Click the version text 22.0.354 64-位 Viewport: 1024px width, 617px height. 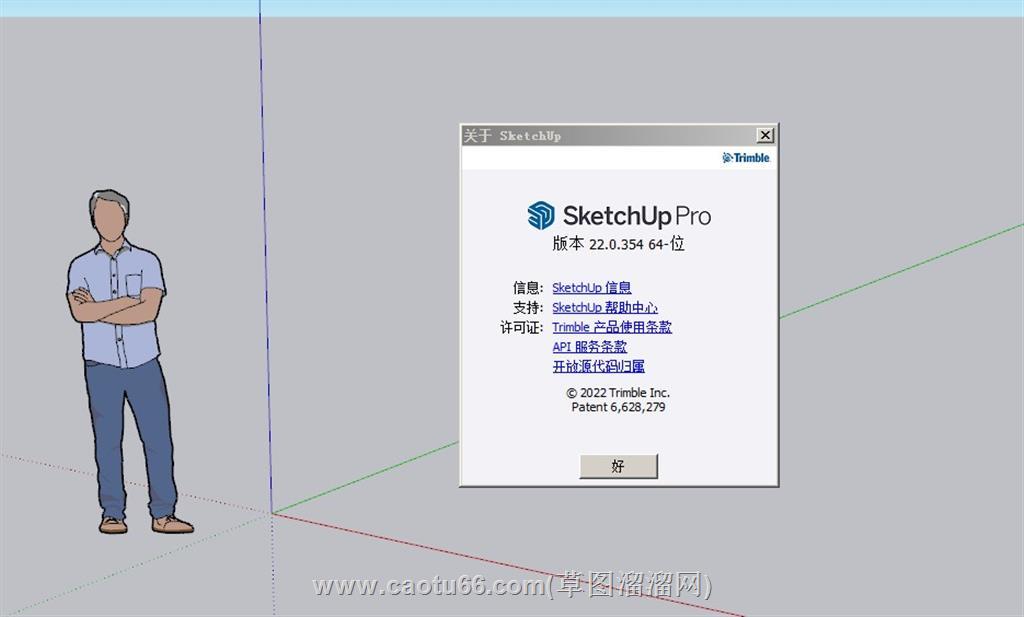click(x=618, y=244)
